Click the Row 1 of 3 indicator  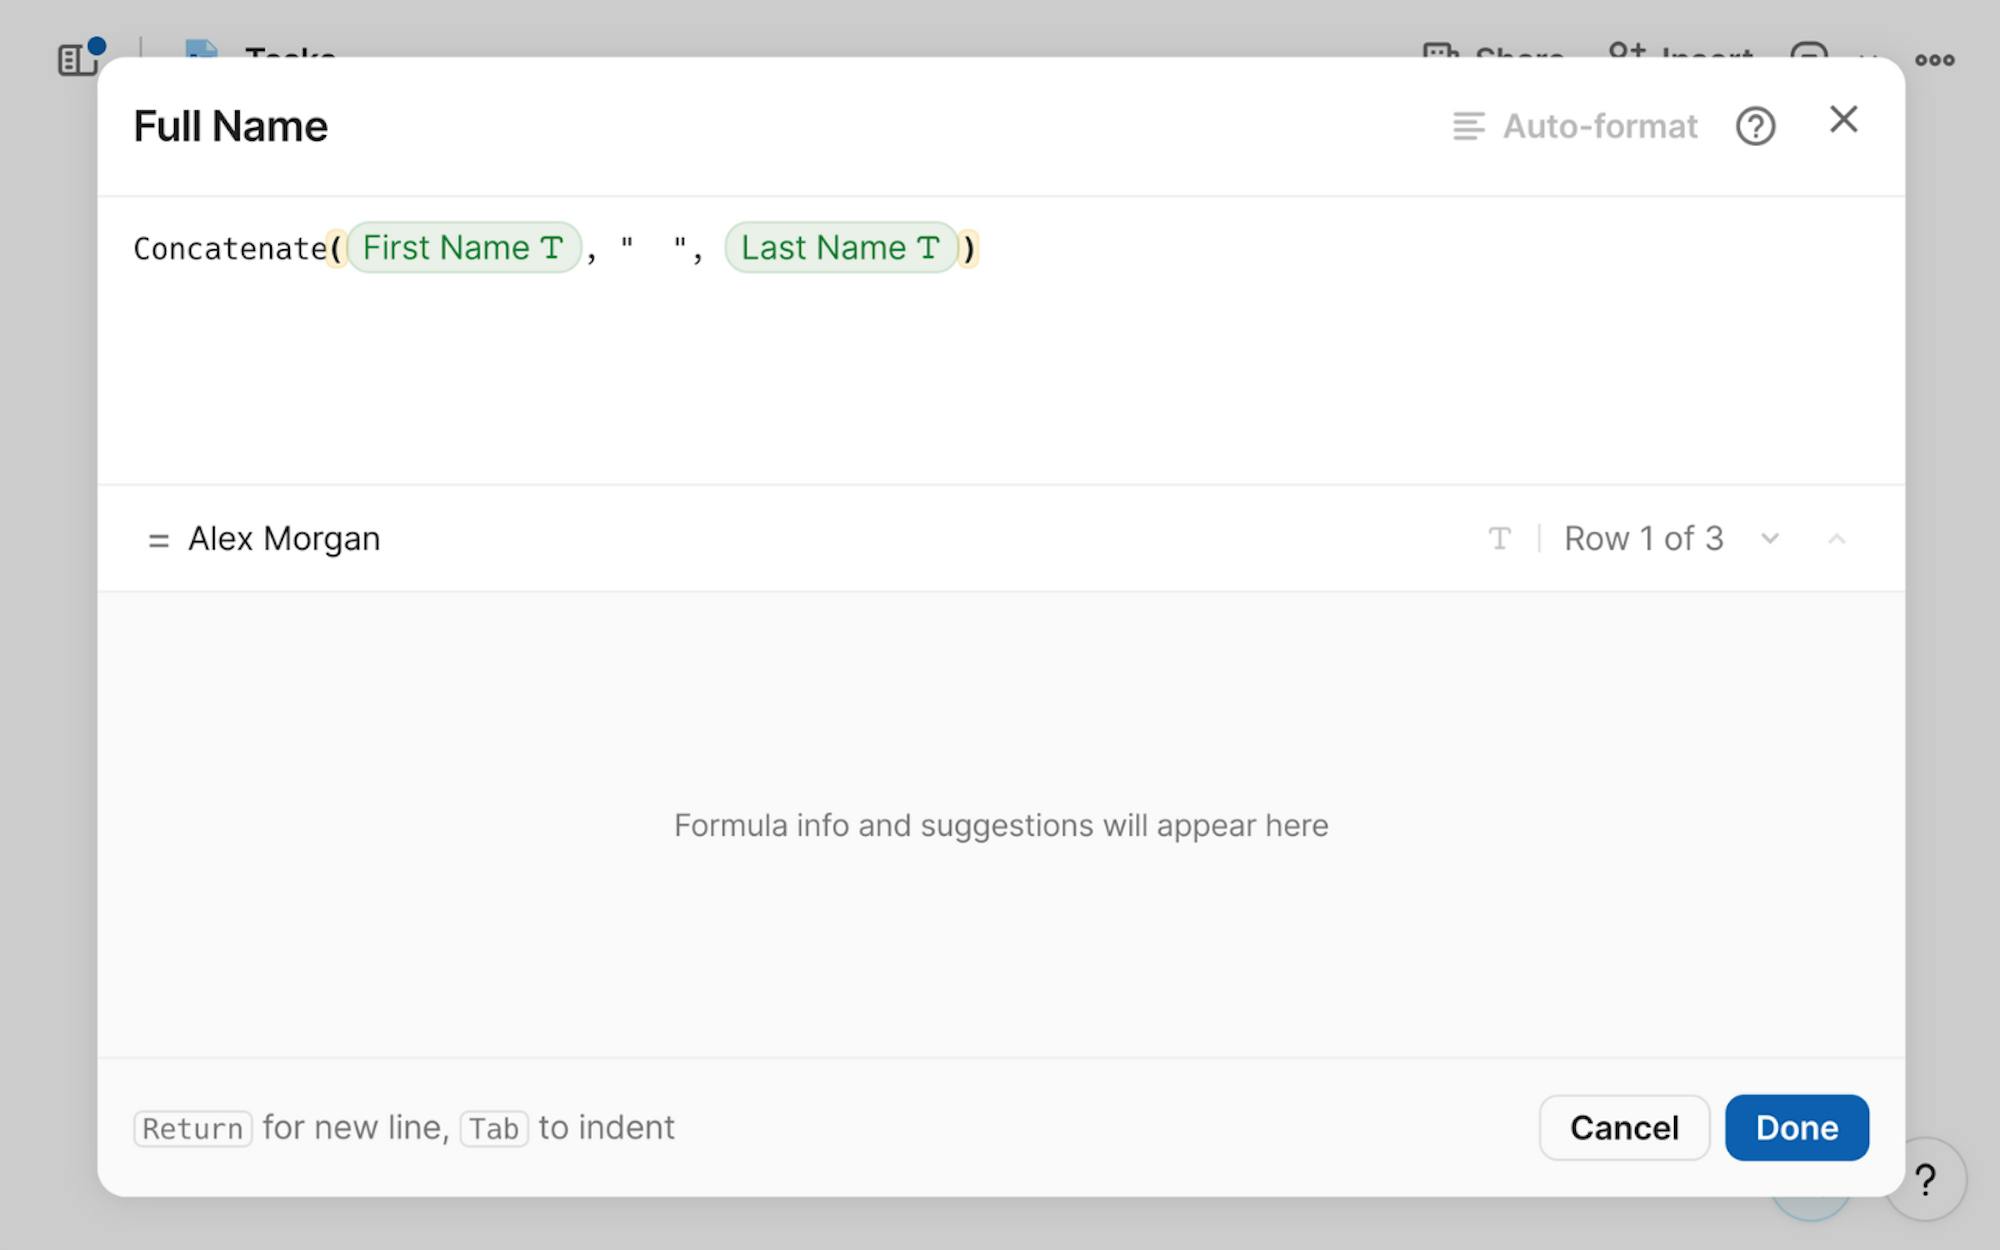(x=1643, y=539)
